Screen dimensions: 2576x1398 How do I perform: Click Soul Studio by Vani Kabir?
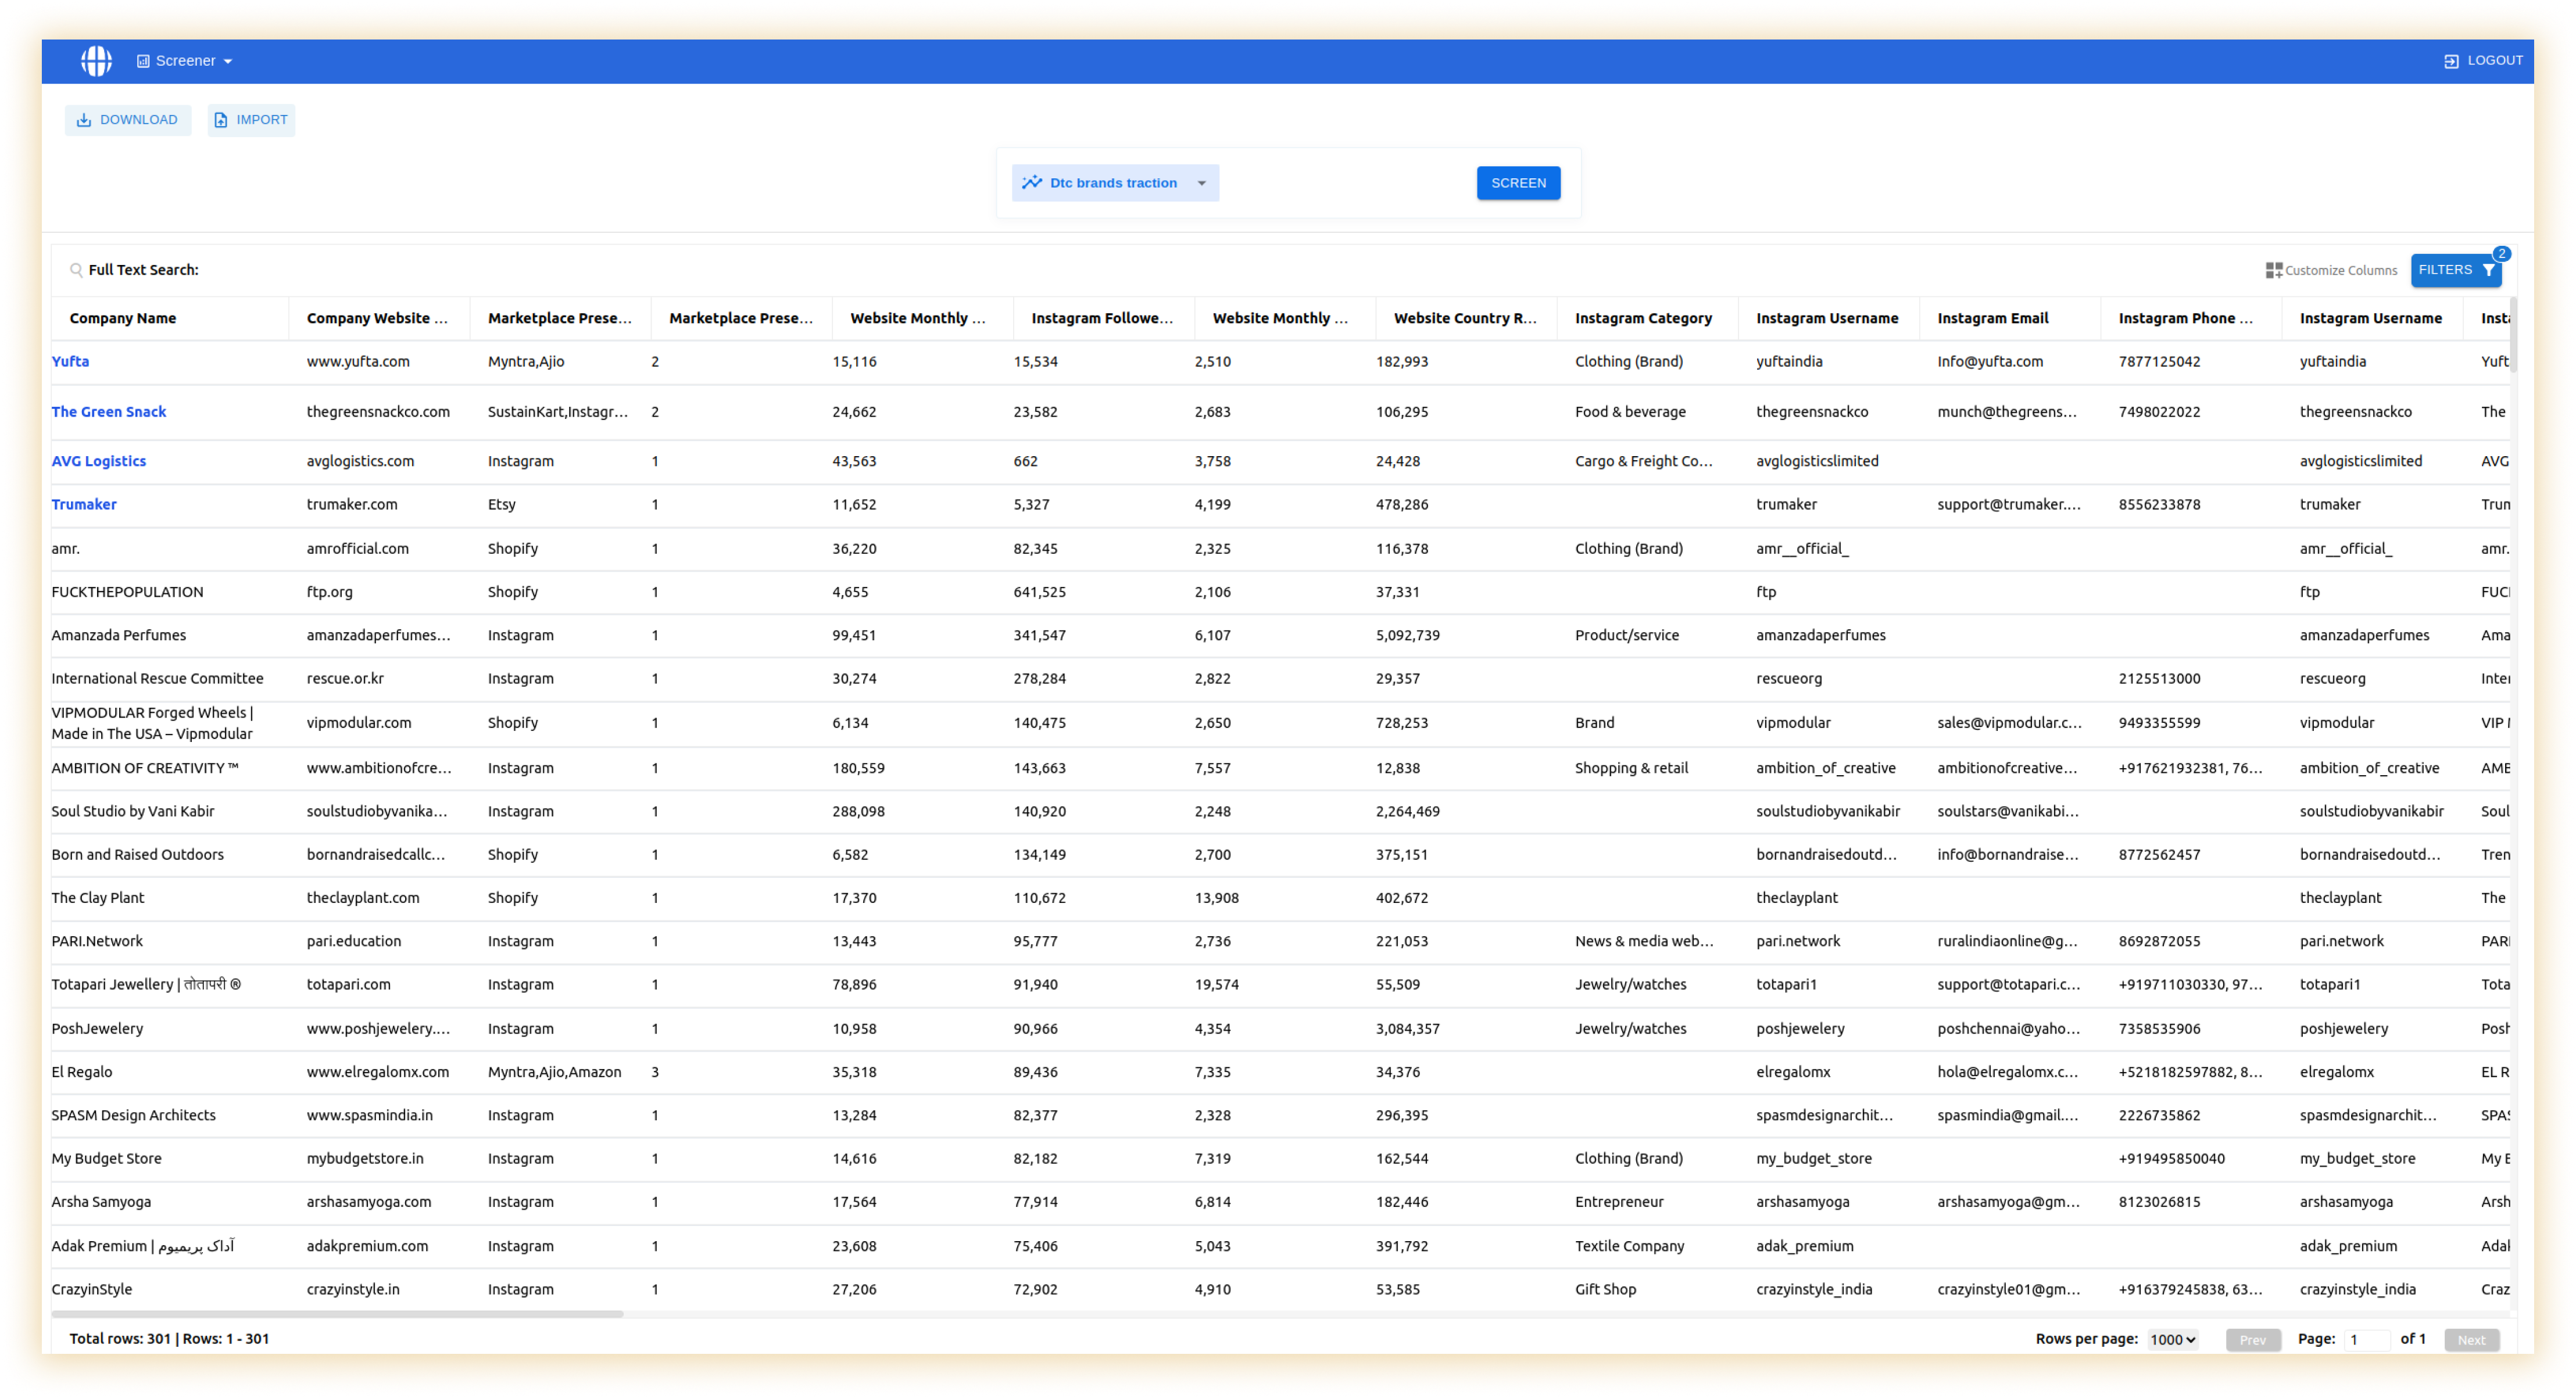pos(133,812)
